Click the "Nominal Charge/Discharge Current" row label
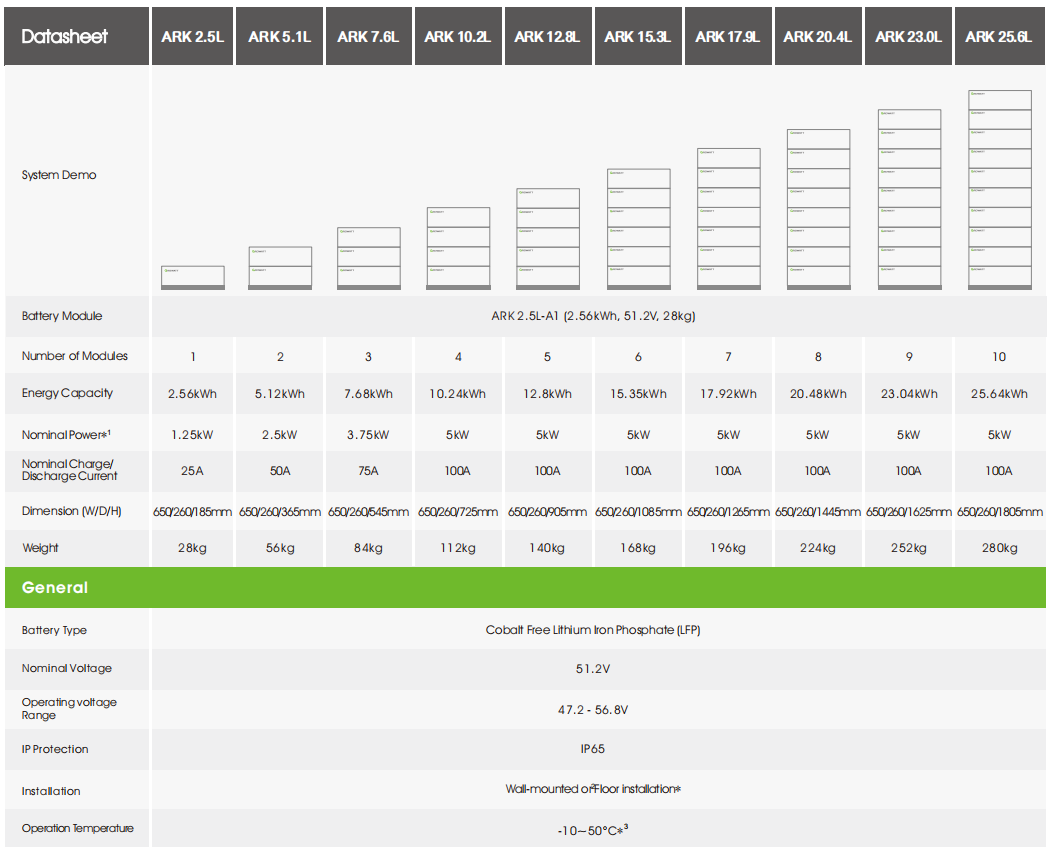 [x=69, y=470]
